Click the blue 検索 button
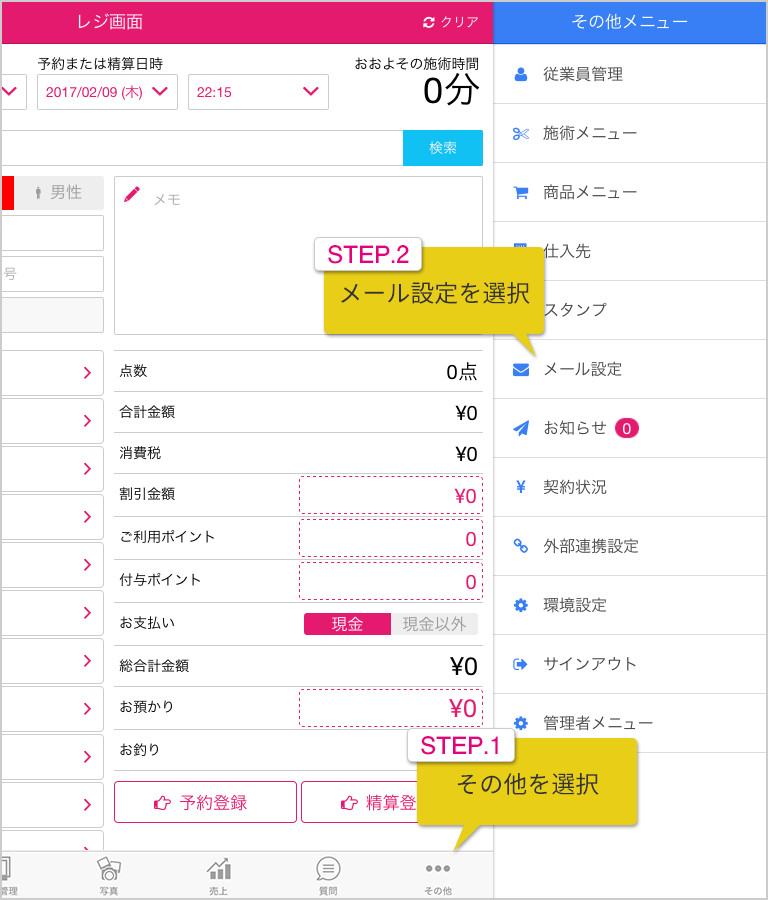The width and height of the screenshot is (768, 900). [443, 148]
